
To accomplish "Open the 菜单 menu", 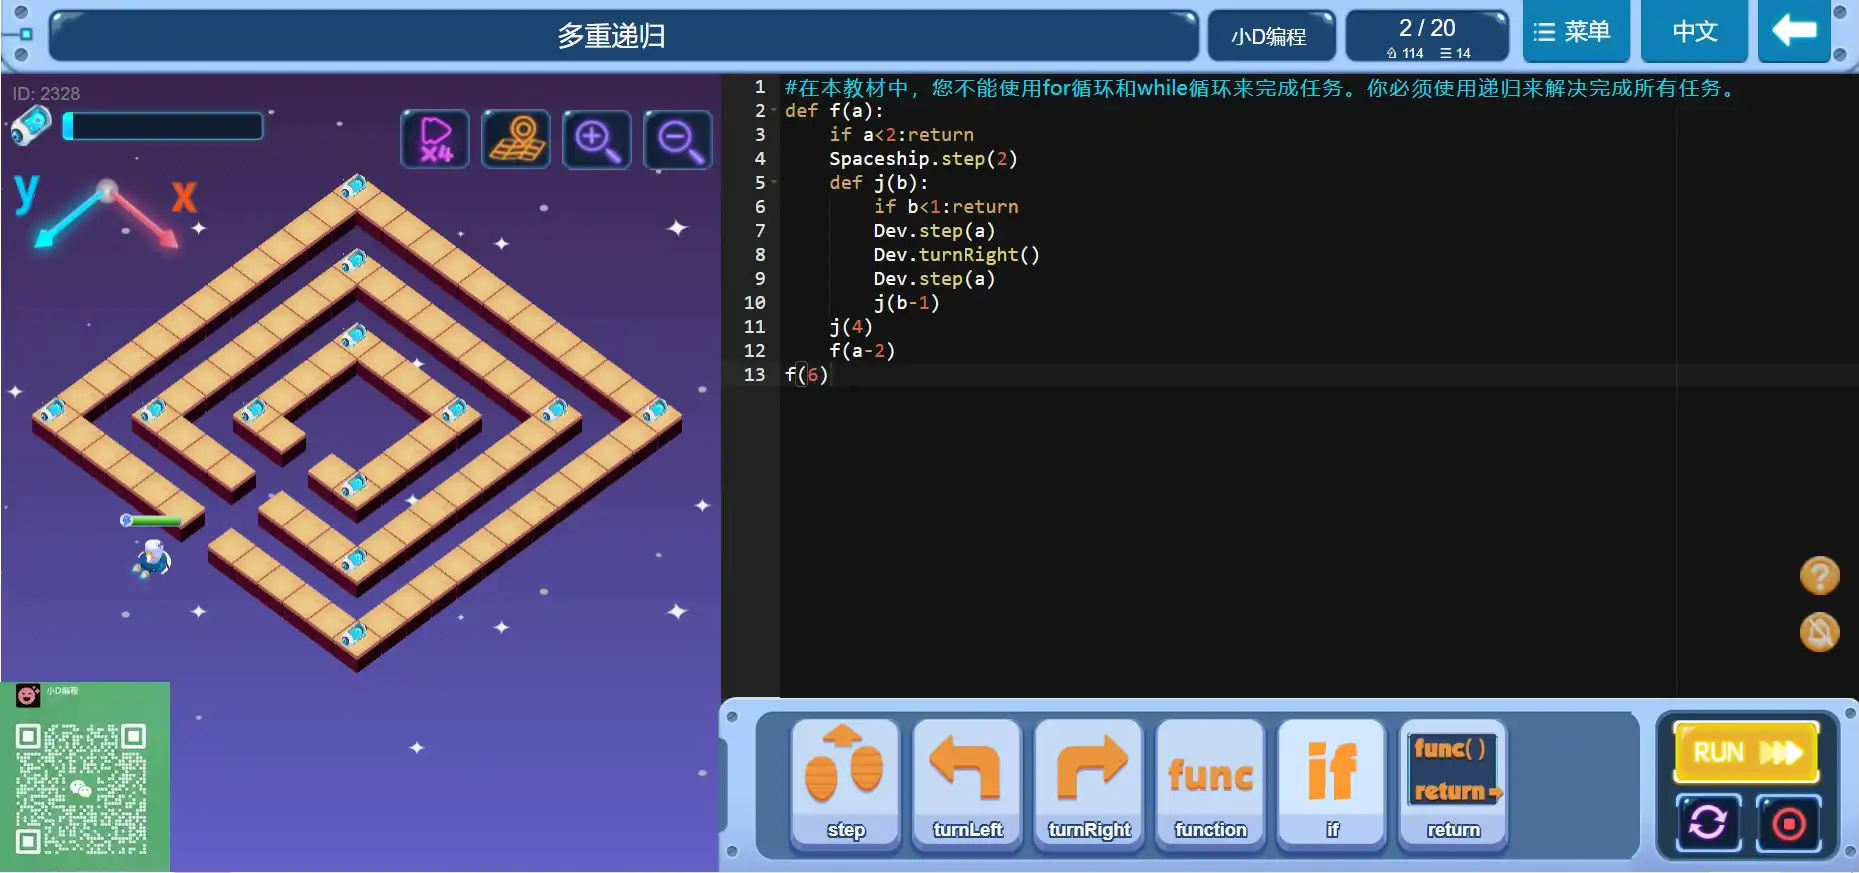I will tap(1575, 32).
